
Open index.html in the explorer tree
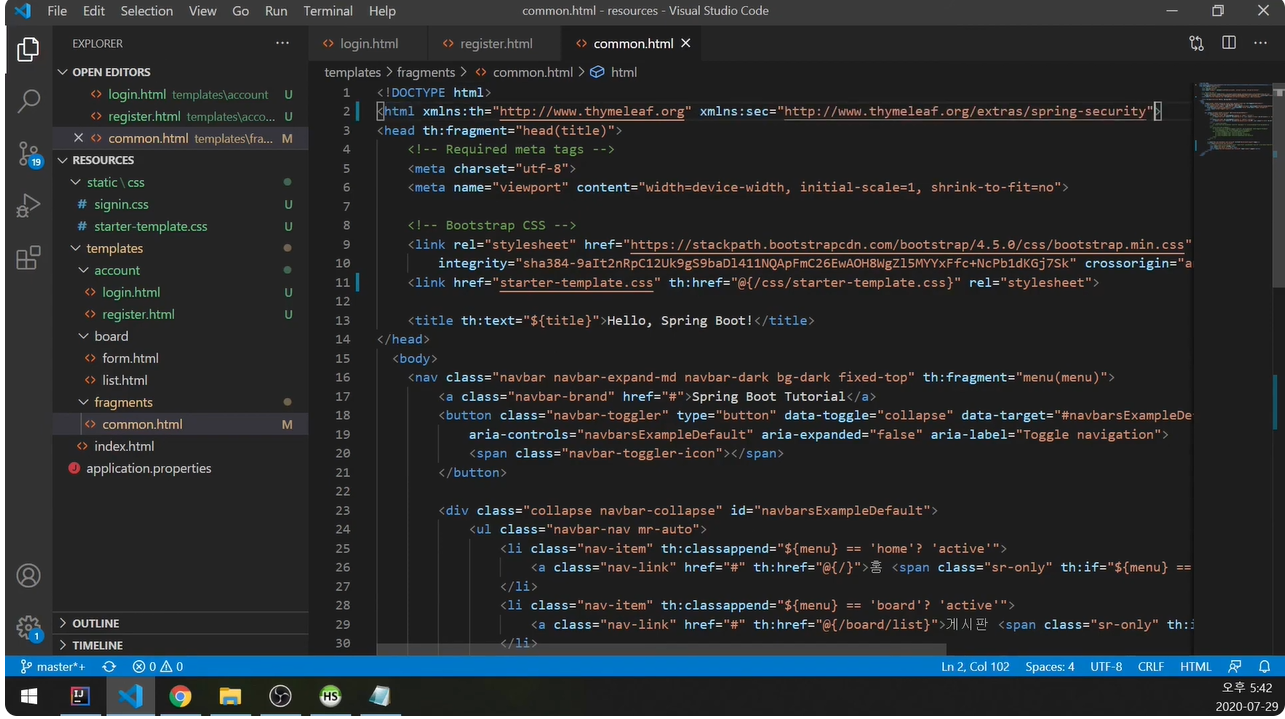pyautogui.click(x=124, y=446)
